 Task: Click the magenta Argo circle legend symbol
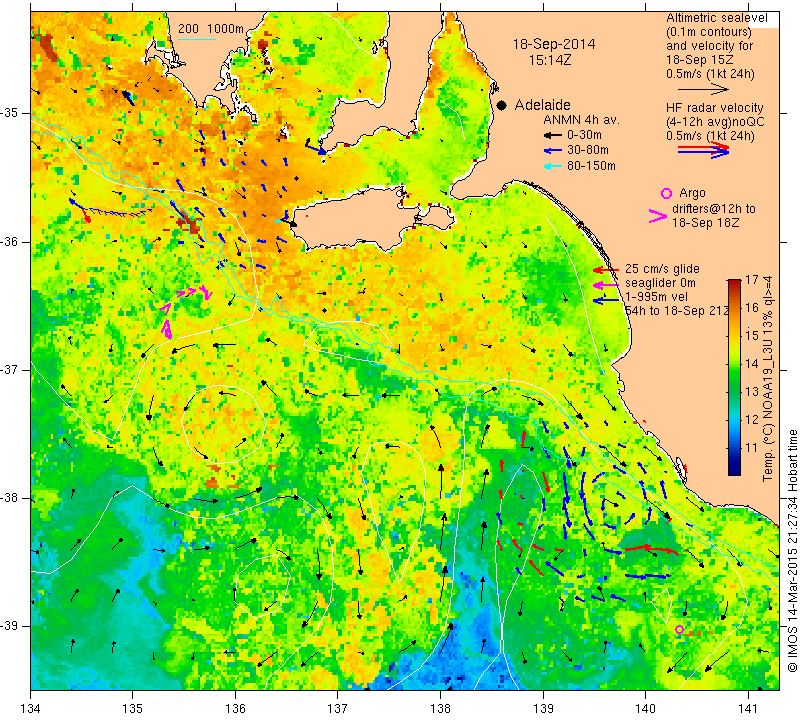coord(666,193)
